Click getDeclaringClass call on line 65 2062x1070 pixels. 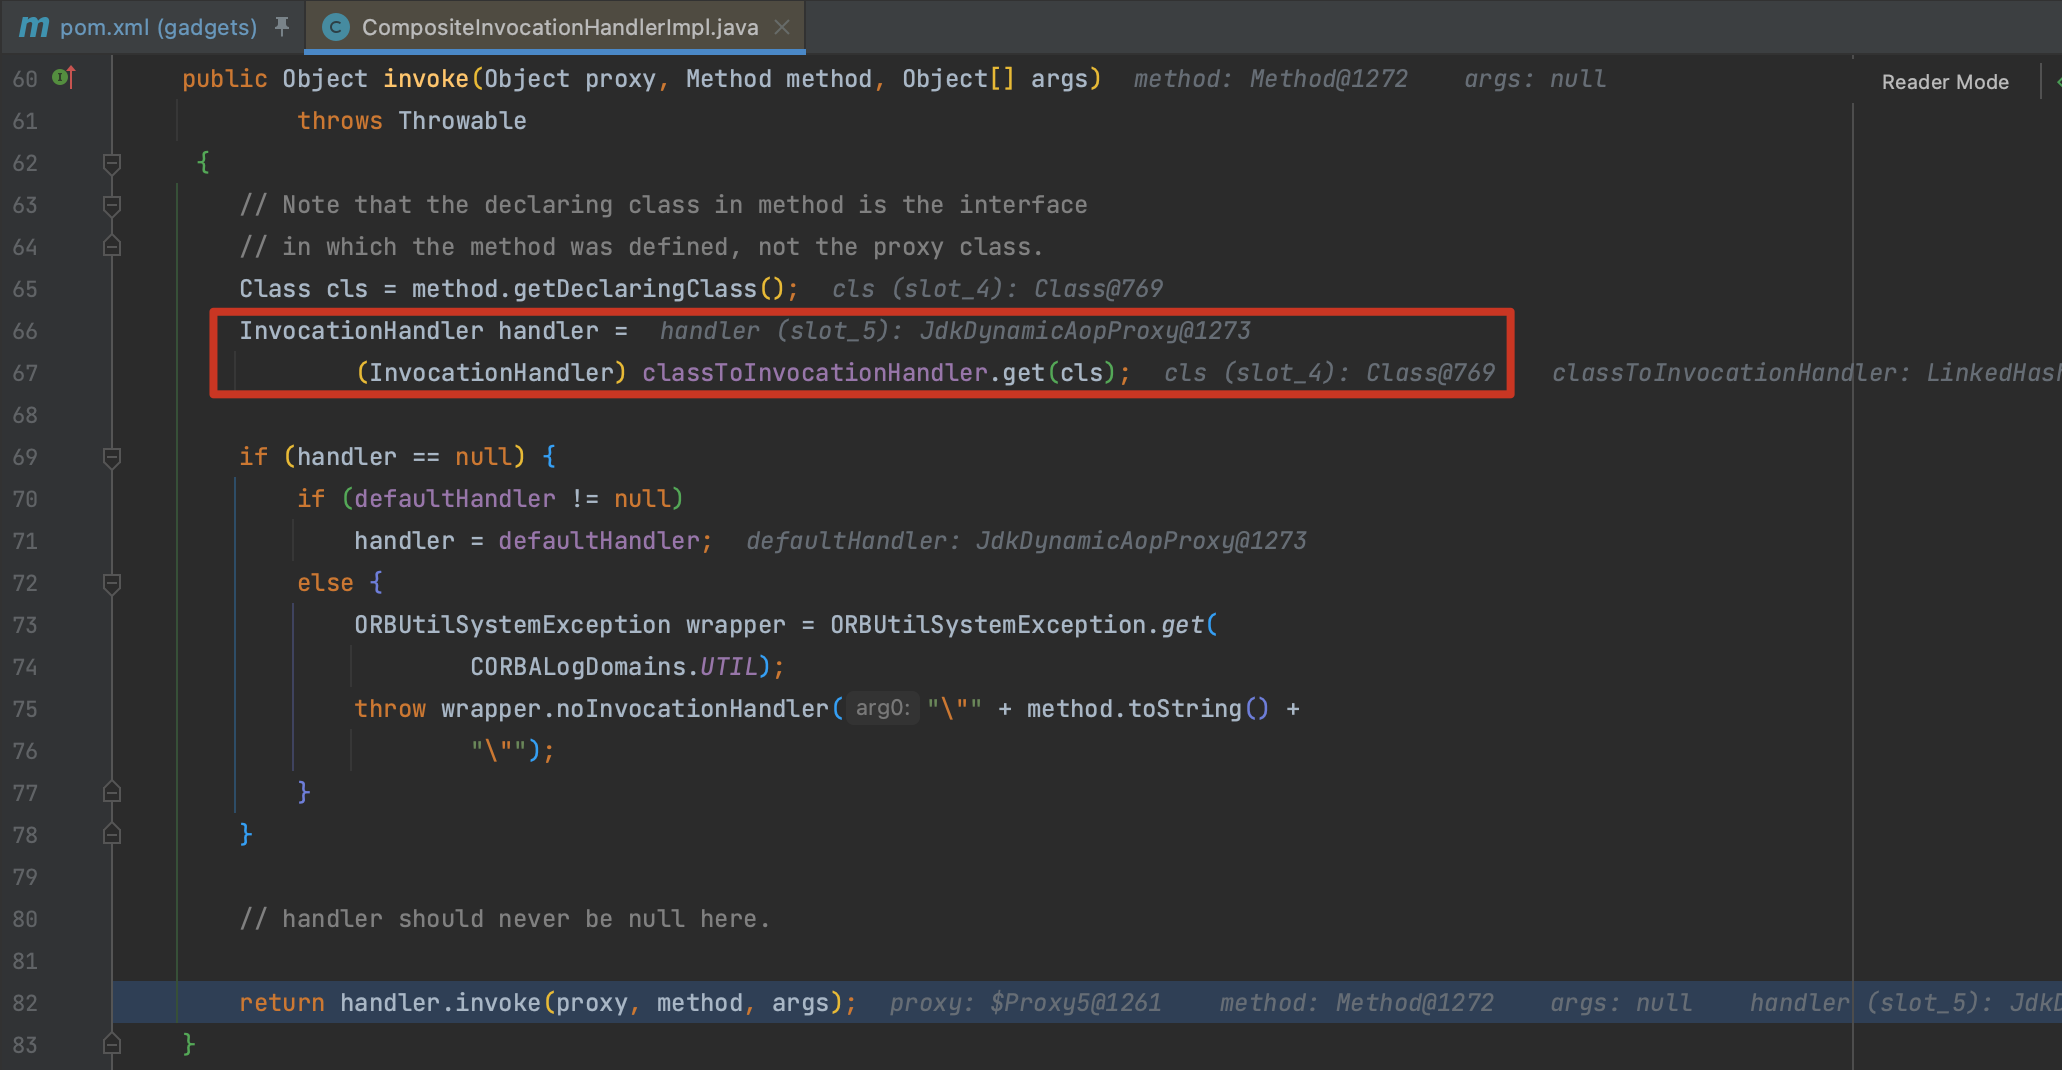635,289
